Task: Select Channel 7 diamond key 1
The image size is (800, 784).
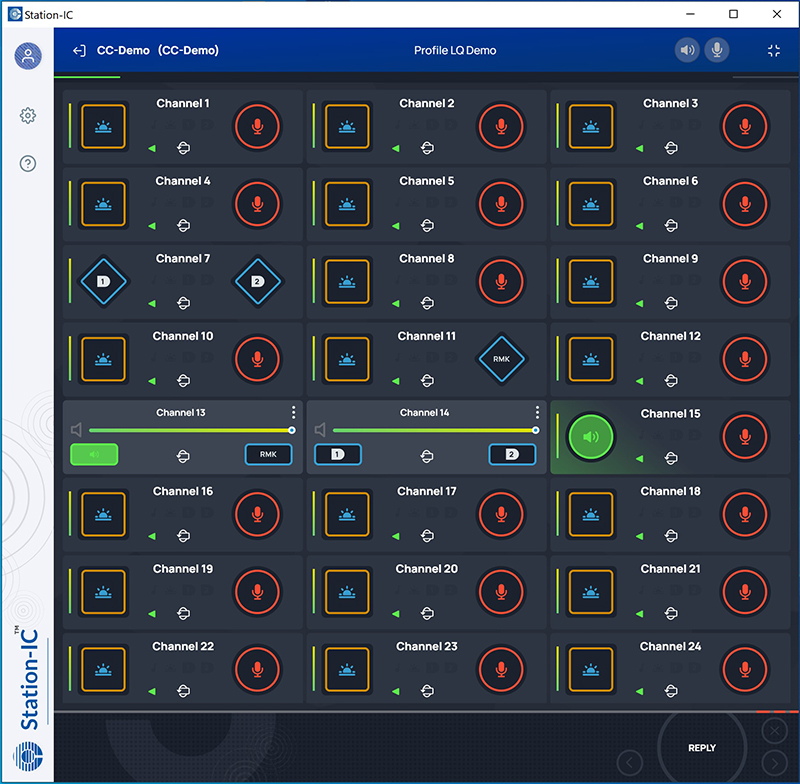Action: tap(104, 282)
